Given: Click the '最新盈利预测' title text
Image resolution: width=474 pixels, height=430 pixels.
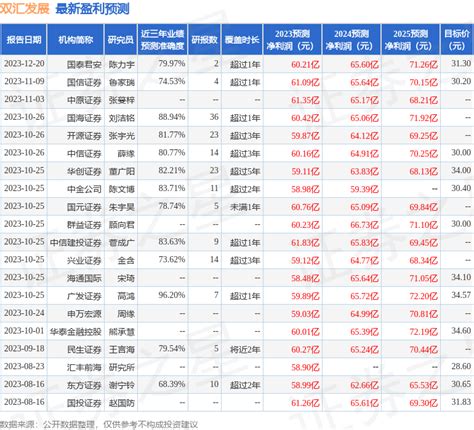Looking at the screenshot, I should pyautogui.click(x=92, y=9).
